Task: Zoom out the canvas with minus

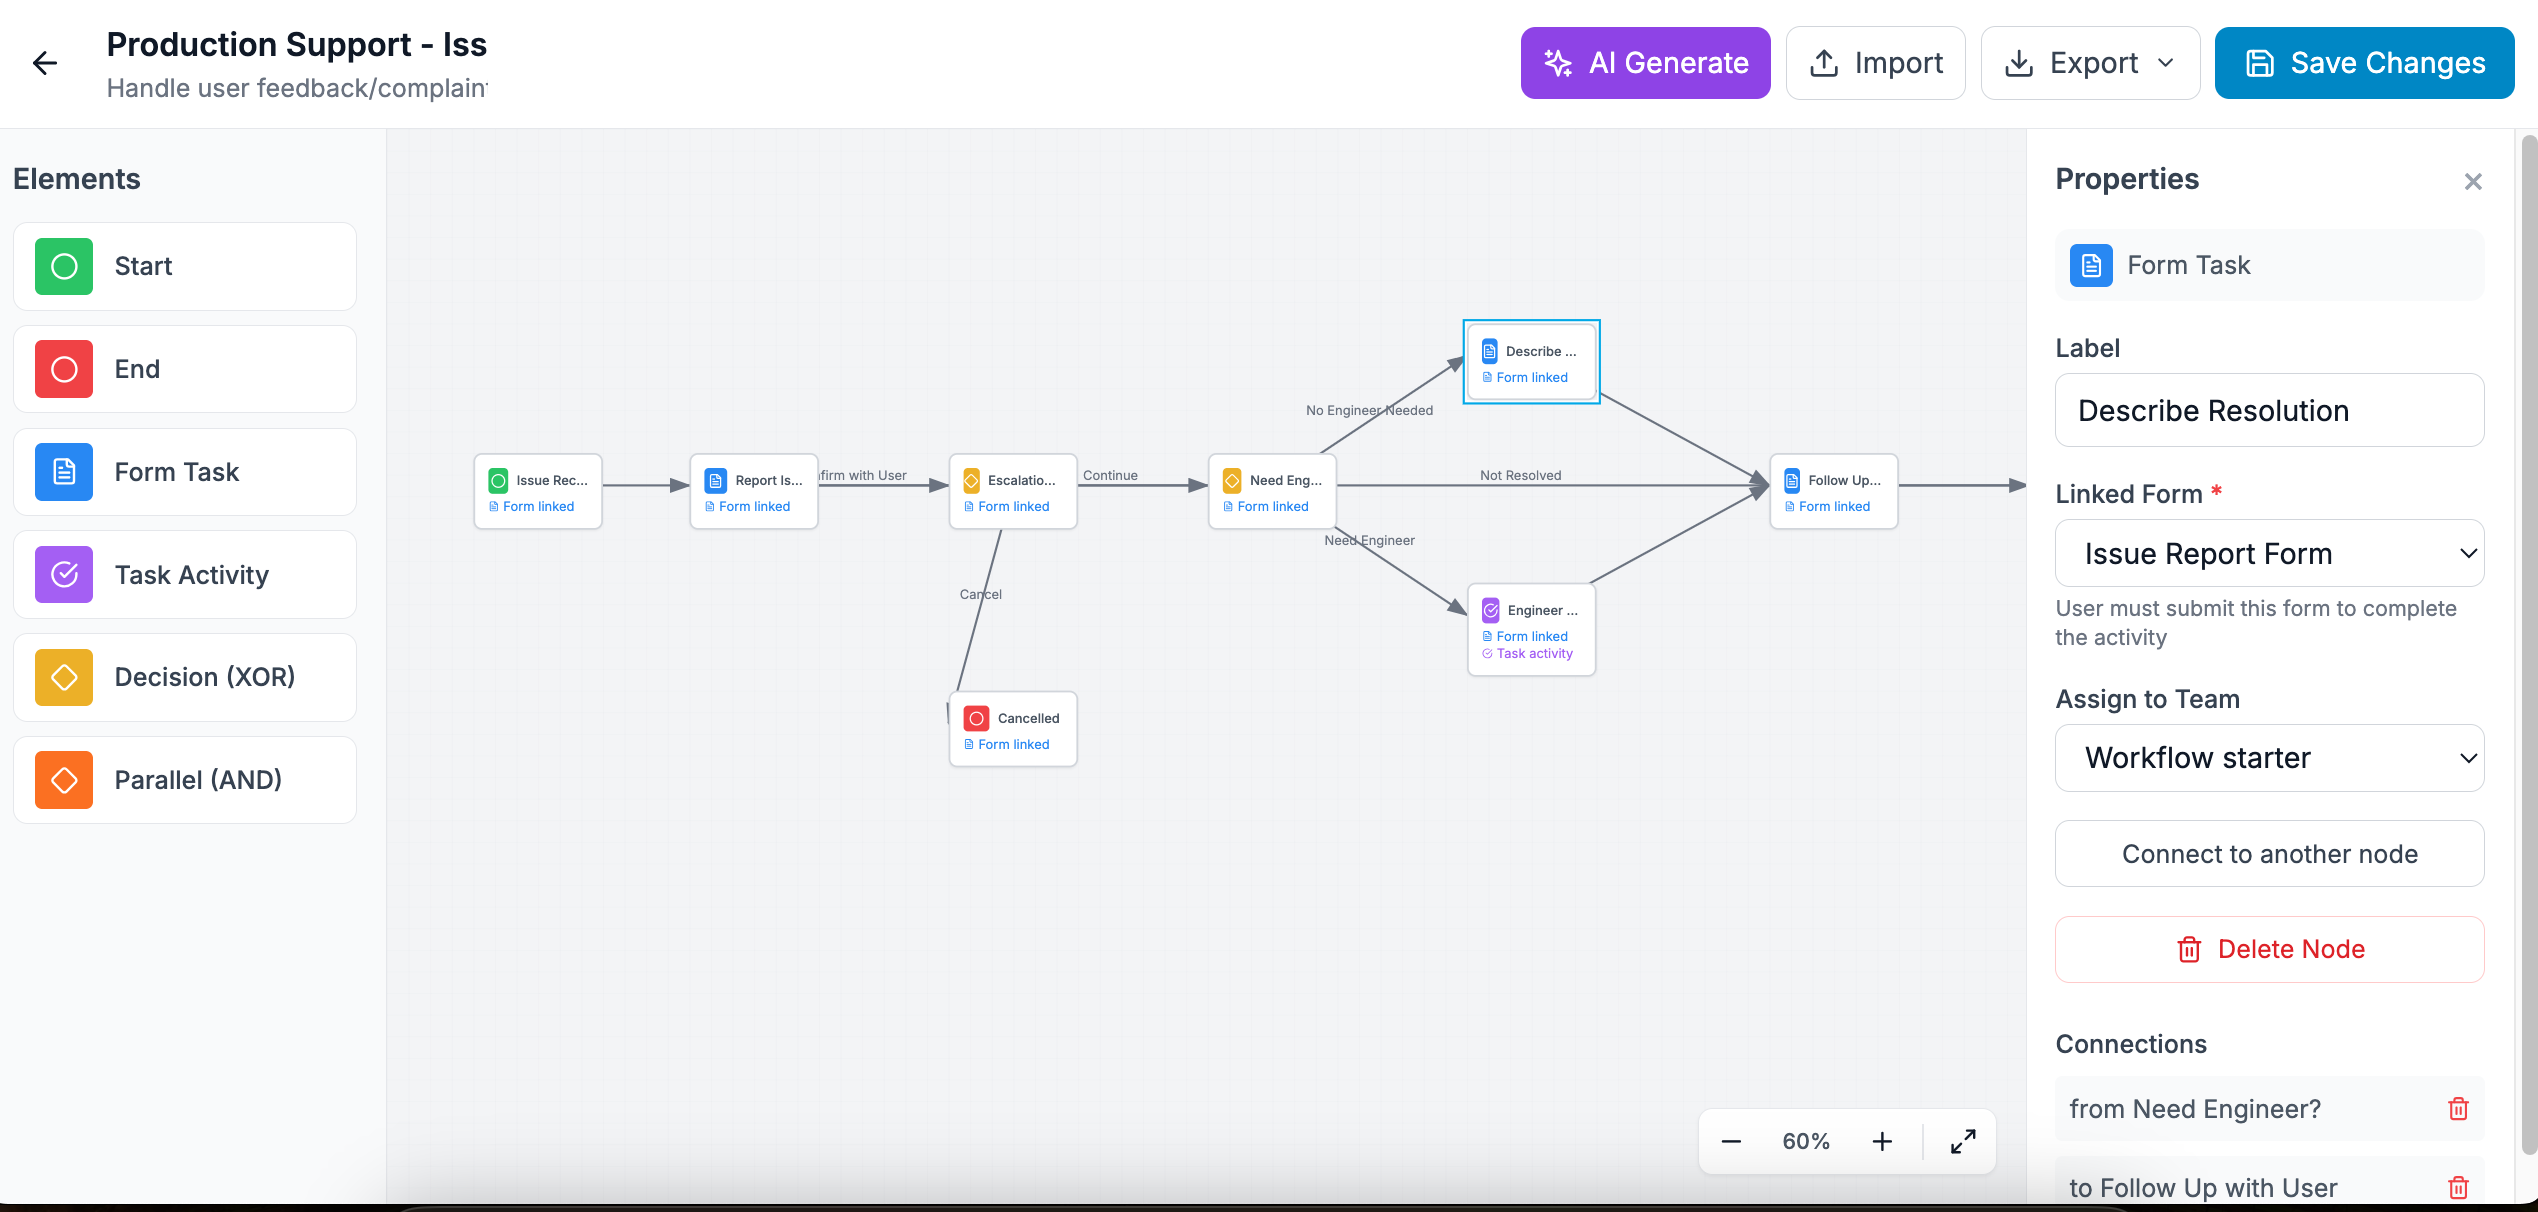Action: (x=1731, y=1141)
